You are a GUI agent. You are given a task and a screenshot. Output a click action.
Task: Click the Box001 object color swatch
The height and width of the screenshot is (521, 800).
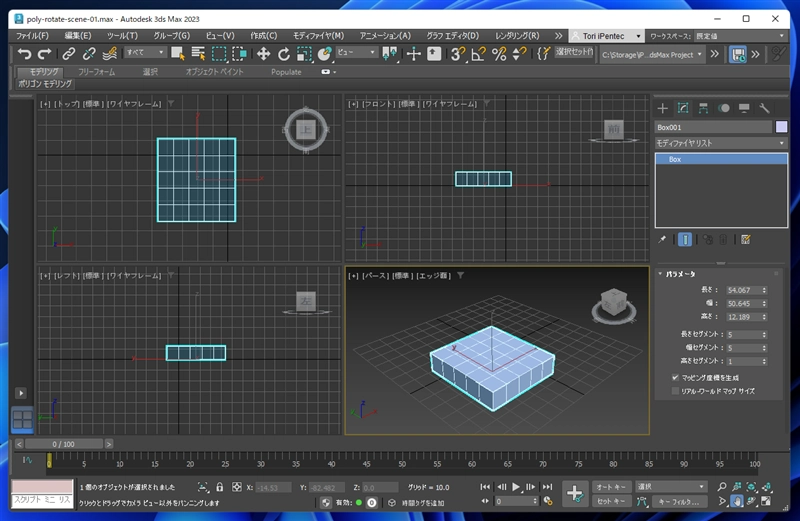point(781,127)
